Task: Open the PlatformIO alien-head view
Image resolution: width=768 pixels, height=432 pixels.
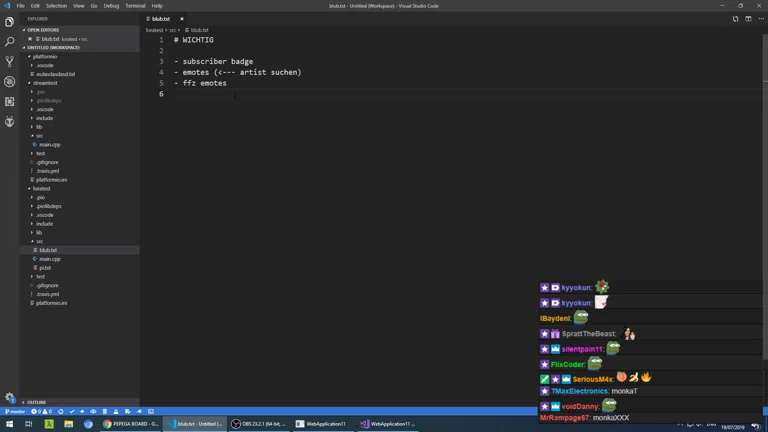Action: [x=9, y=121]
